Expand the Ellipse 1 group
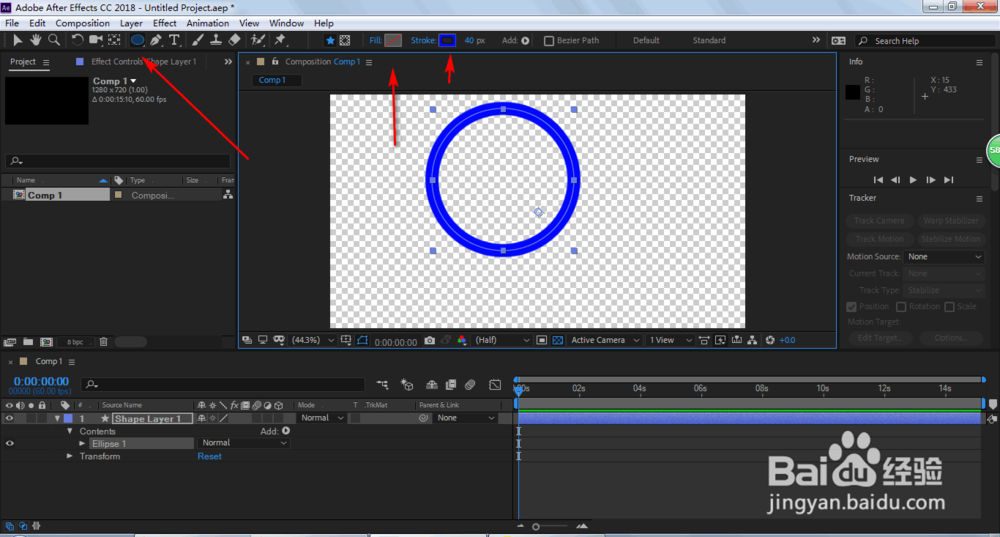This screenshot has height=537, width=1000. tap(82, 443)
